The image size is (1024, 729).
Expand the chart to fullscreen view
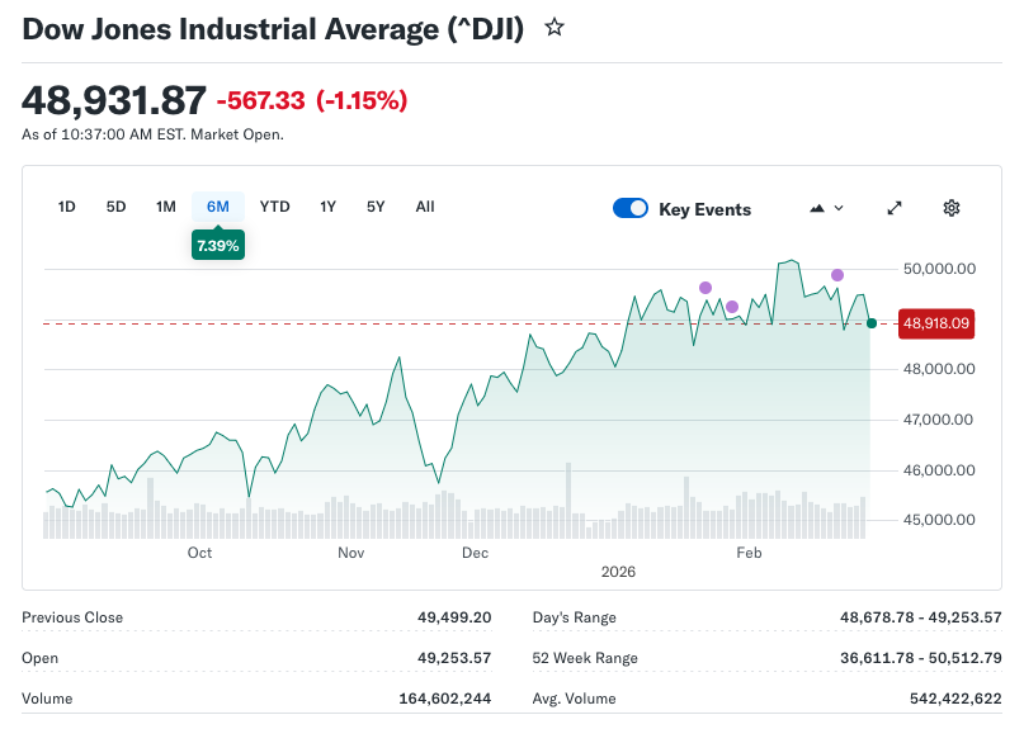click(894, 208)
